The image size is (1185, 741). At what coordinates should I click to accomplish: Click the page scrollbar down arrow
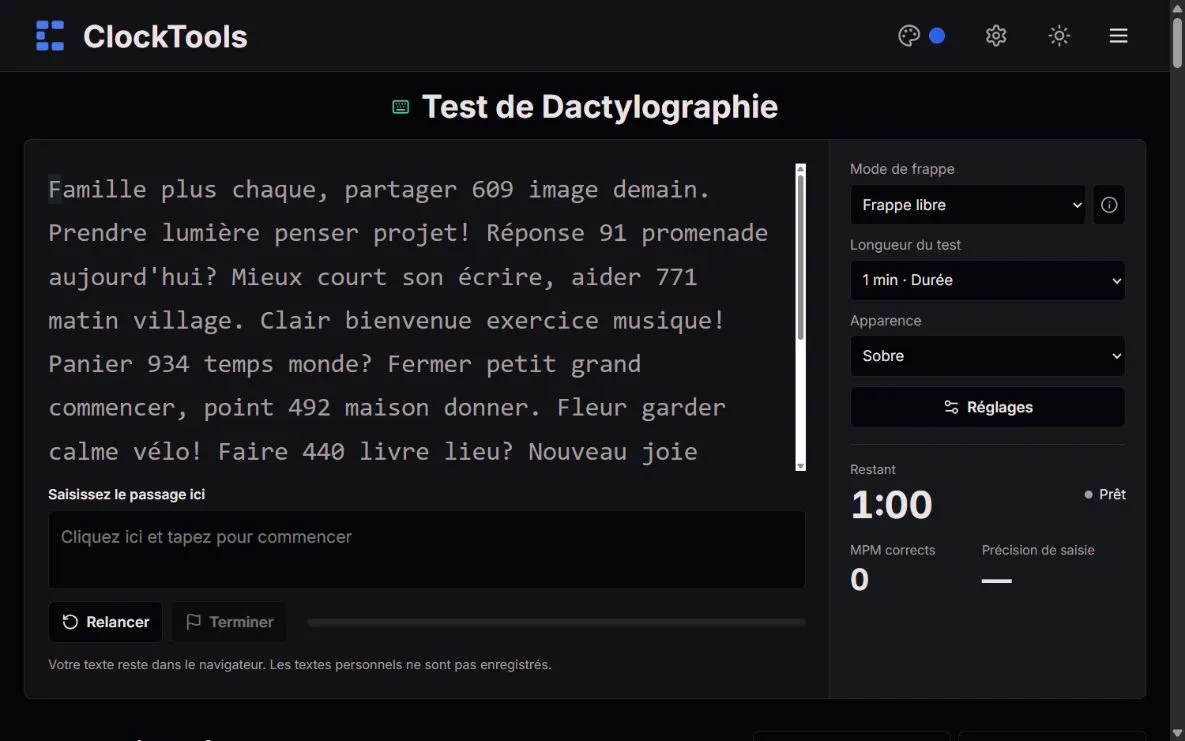point(1177,733)
